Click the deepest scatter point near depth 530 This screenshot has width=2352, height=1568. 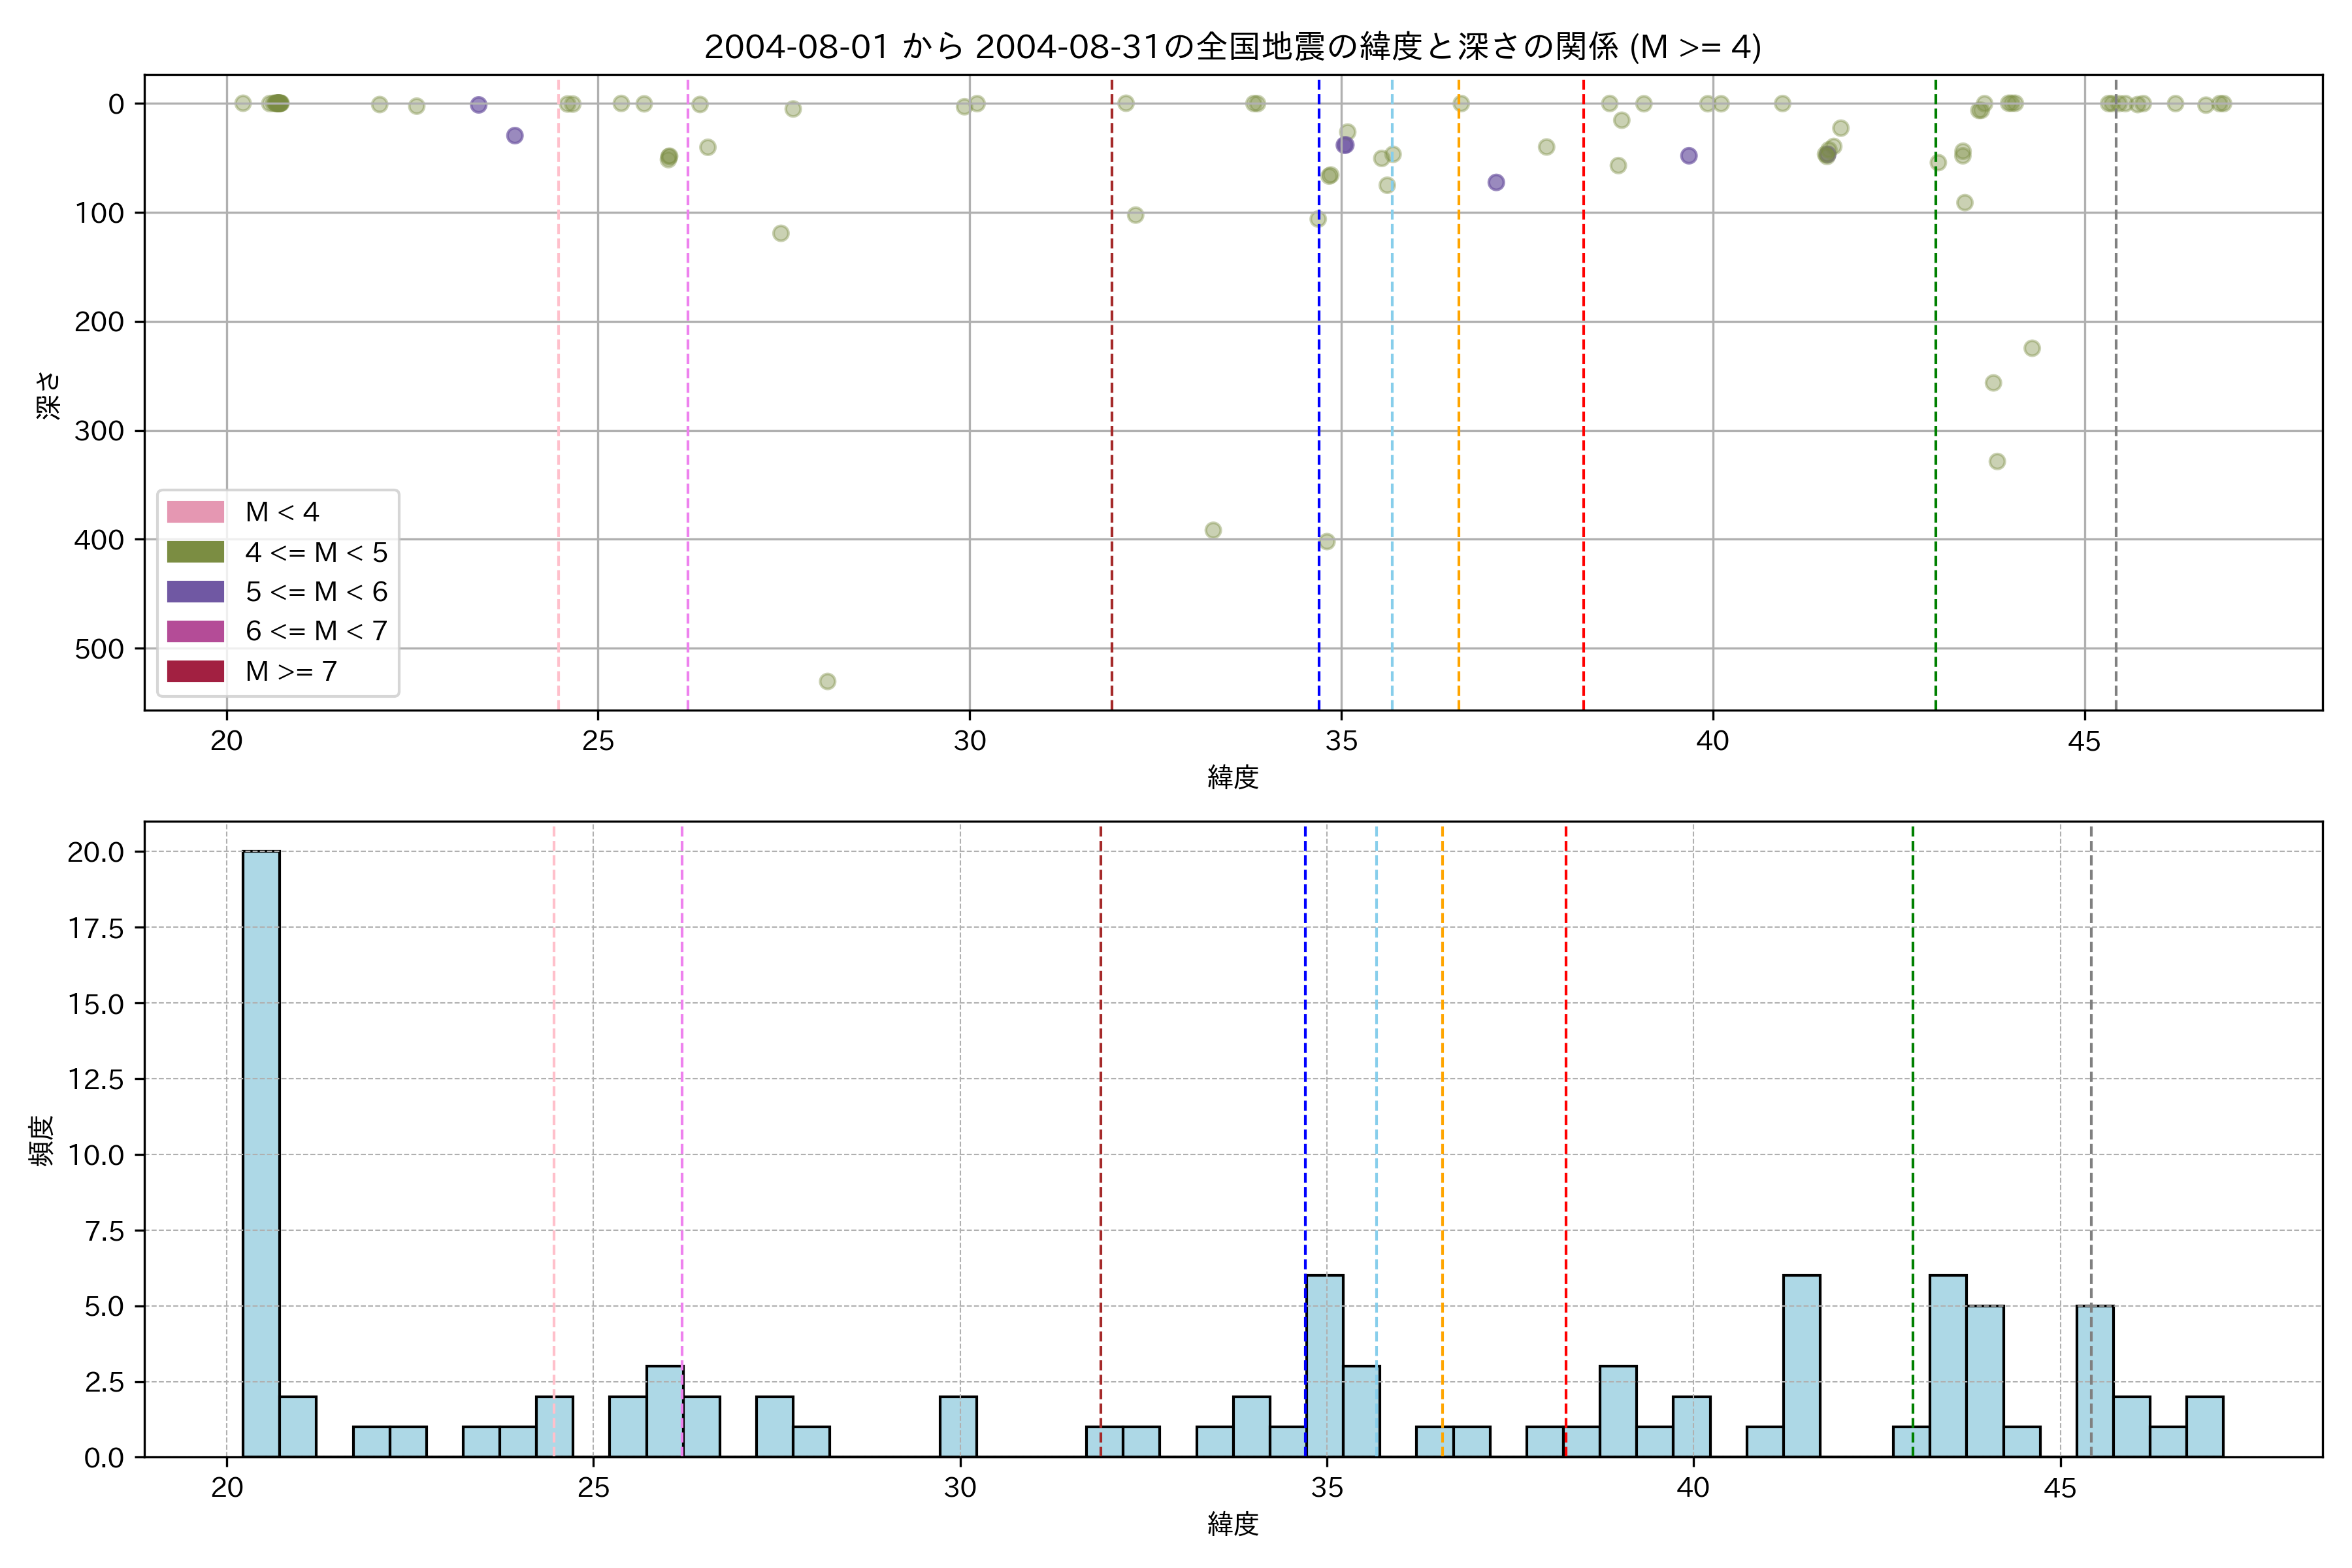tap(827, 681)
